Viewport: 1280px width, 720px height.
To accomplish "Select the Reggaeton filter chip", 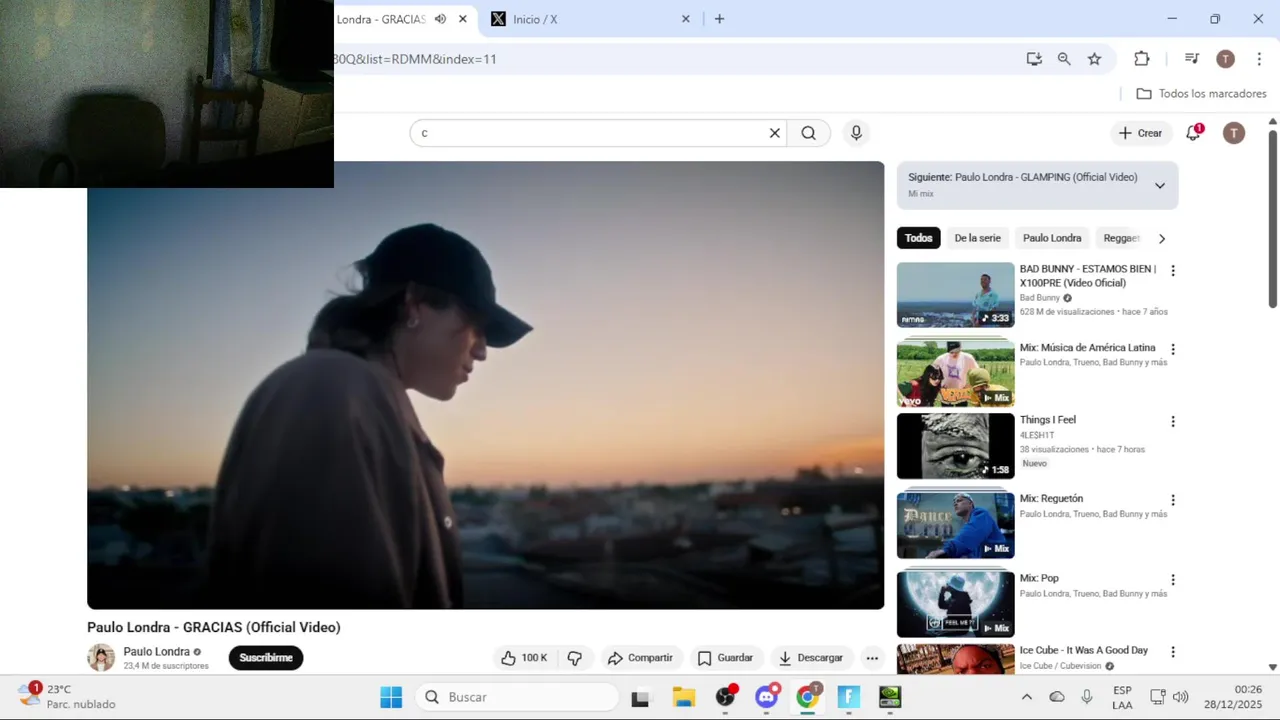I will [x=1121, y=238].
